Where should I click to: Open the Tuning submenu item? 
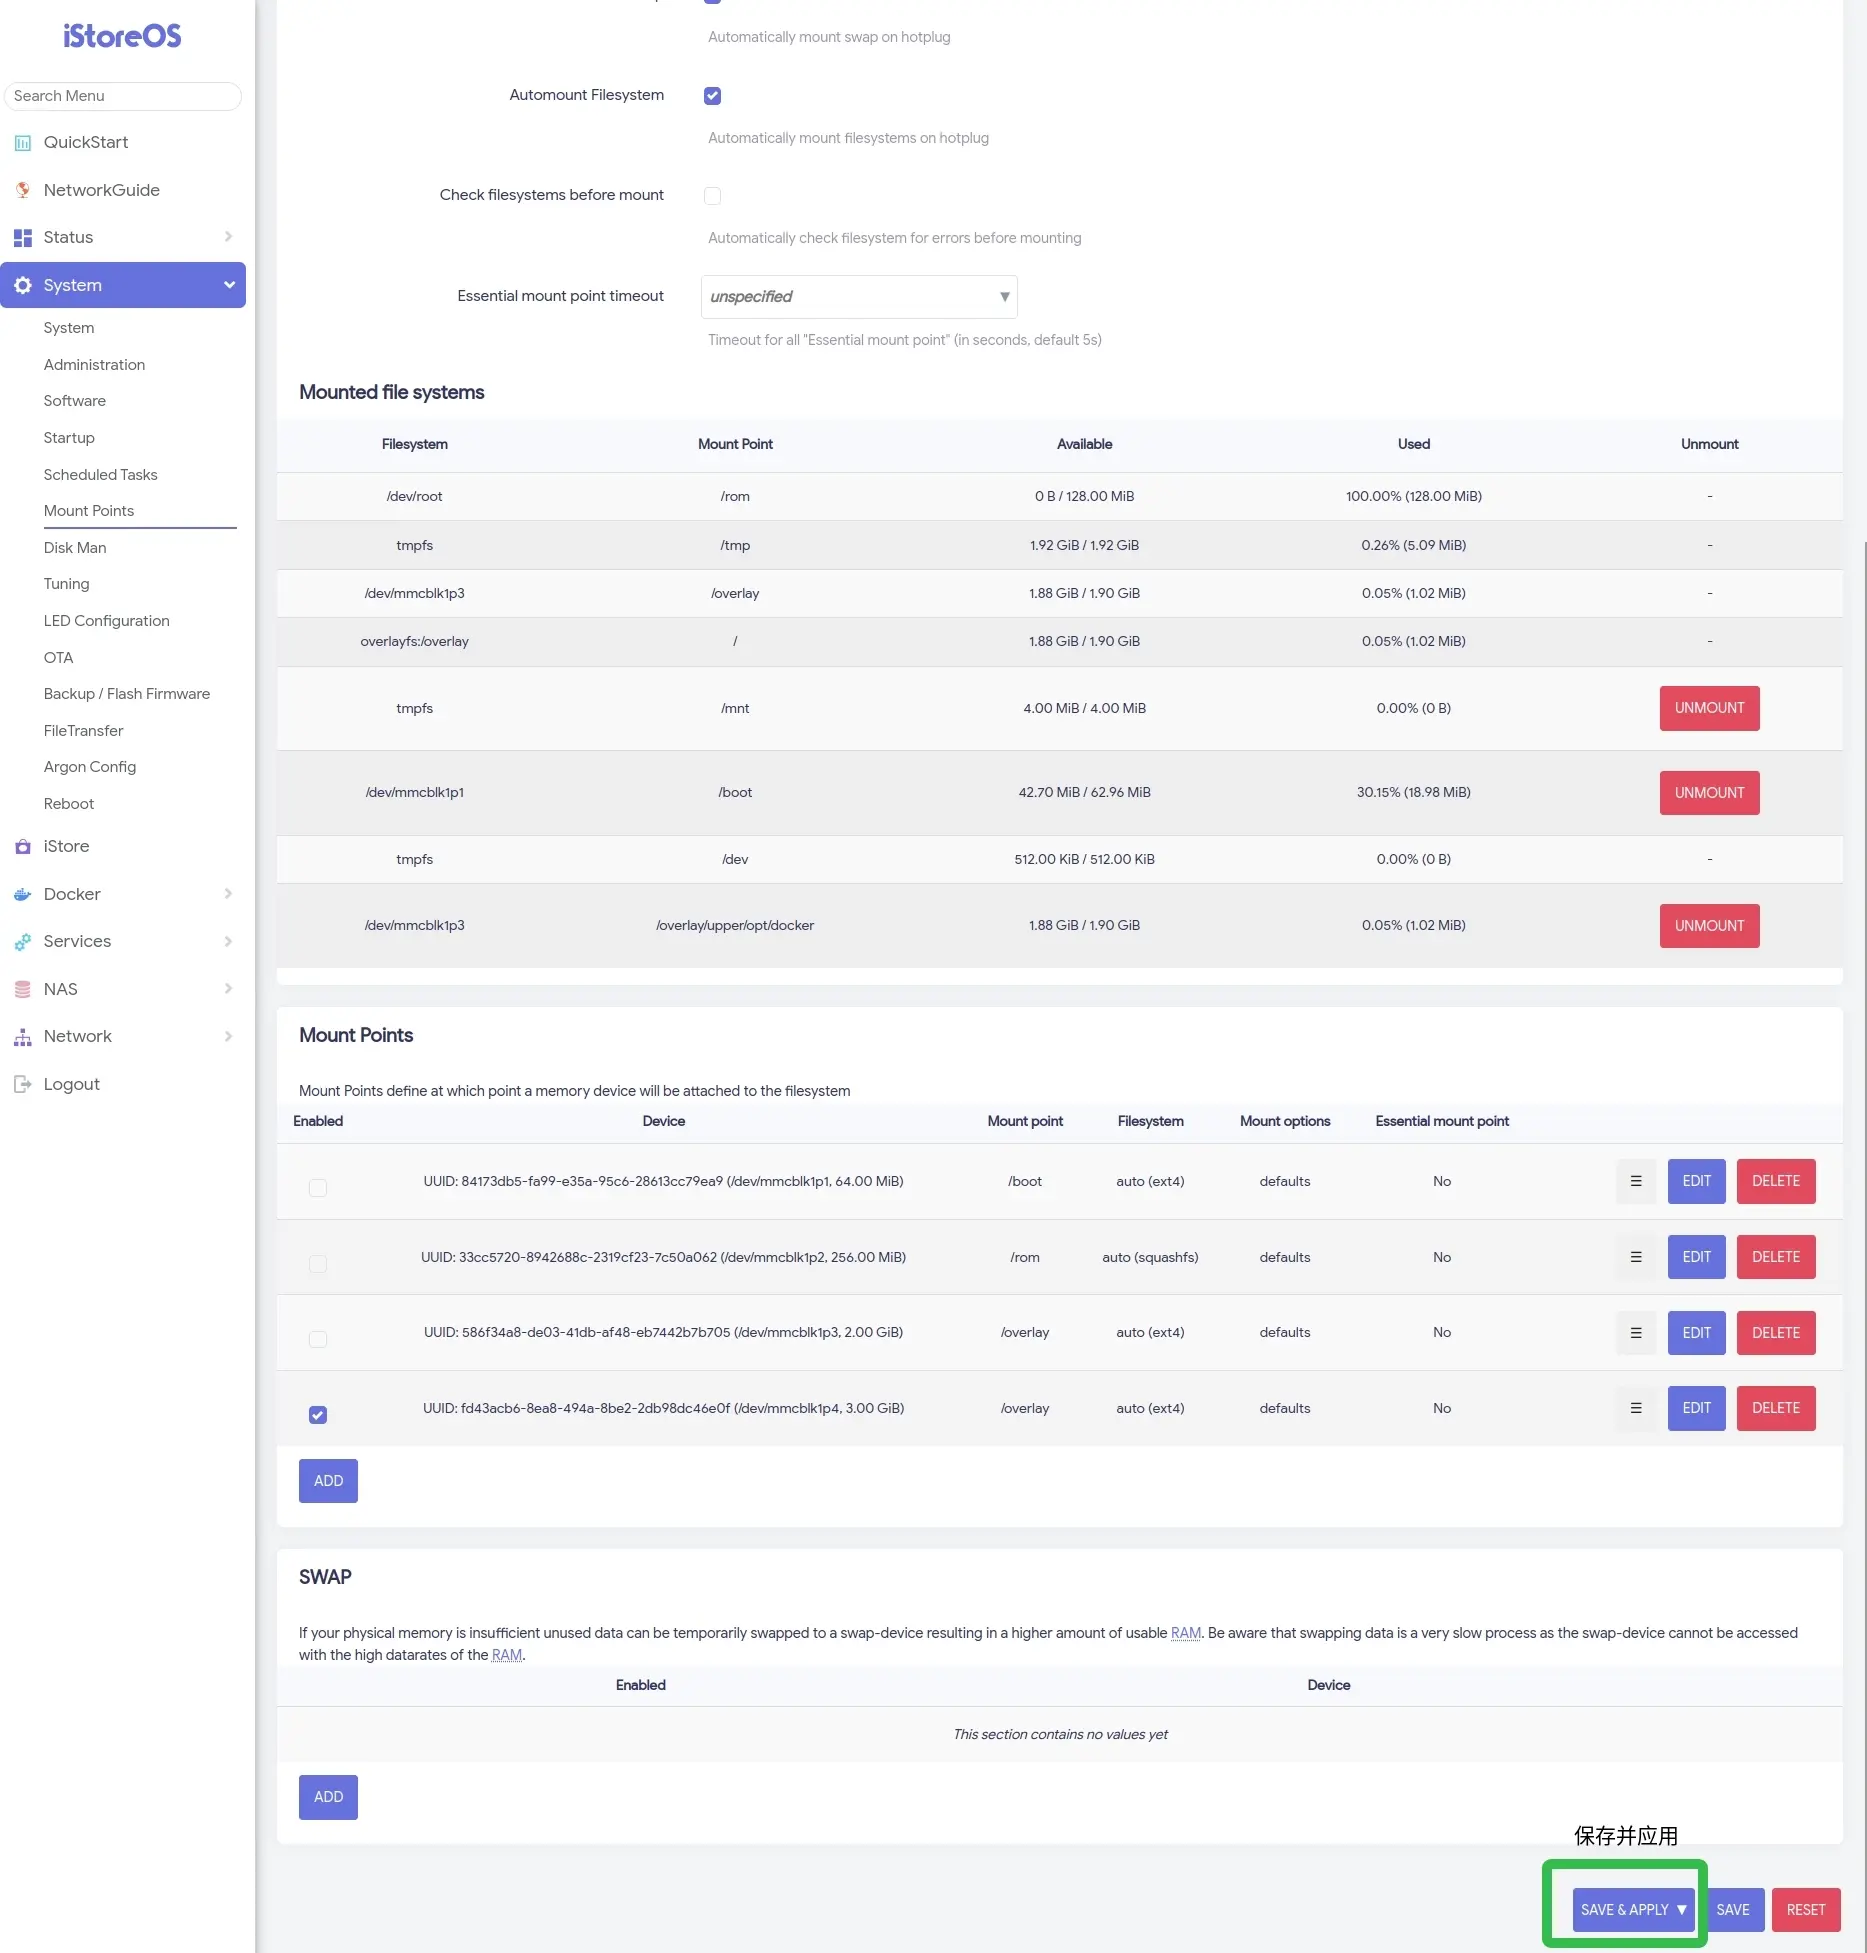click(x=66, y=584)
